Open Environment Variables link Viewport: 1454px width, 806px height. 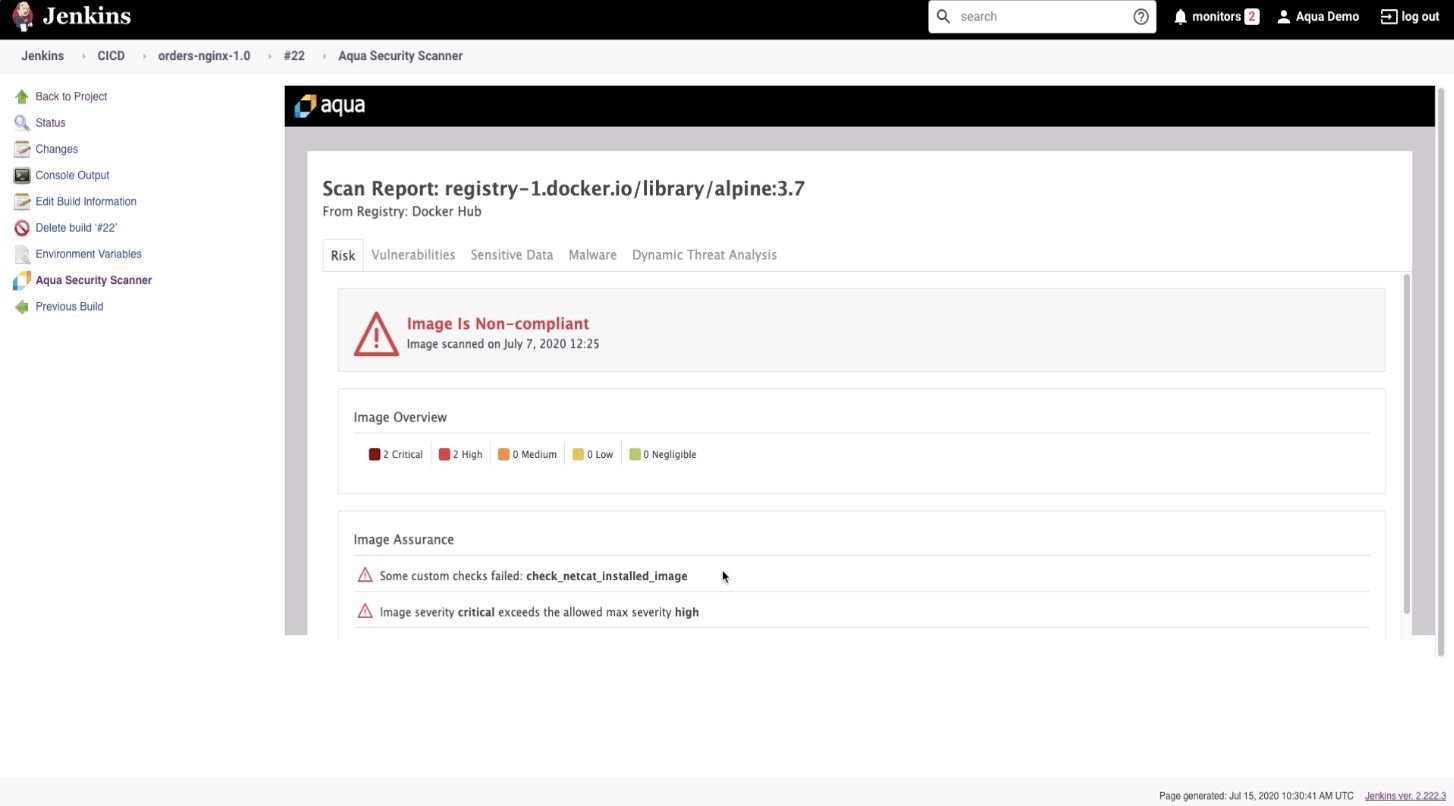coord(88,254)
